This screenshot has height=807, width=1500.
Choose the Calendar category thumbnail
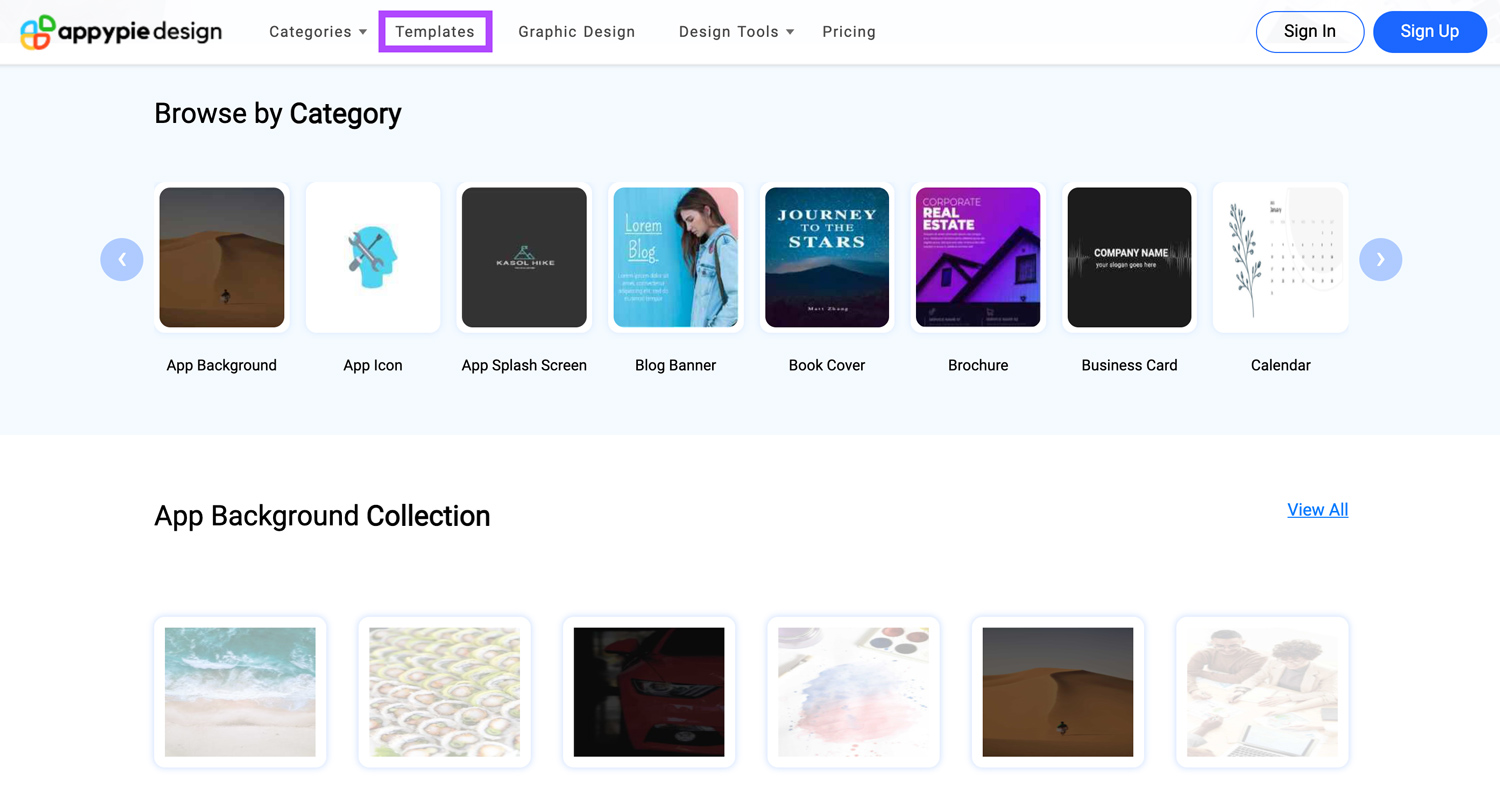1280,258
